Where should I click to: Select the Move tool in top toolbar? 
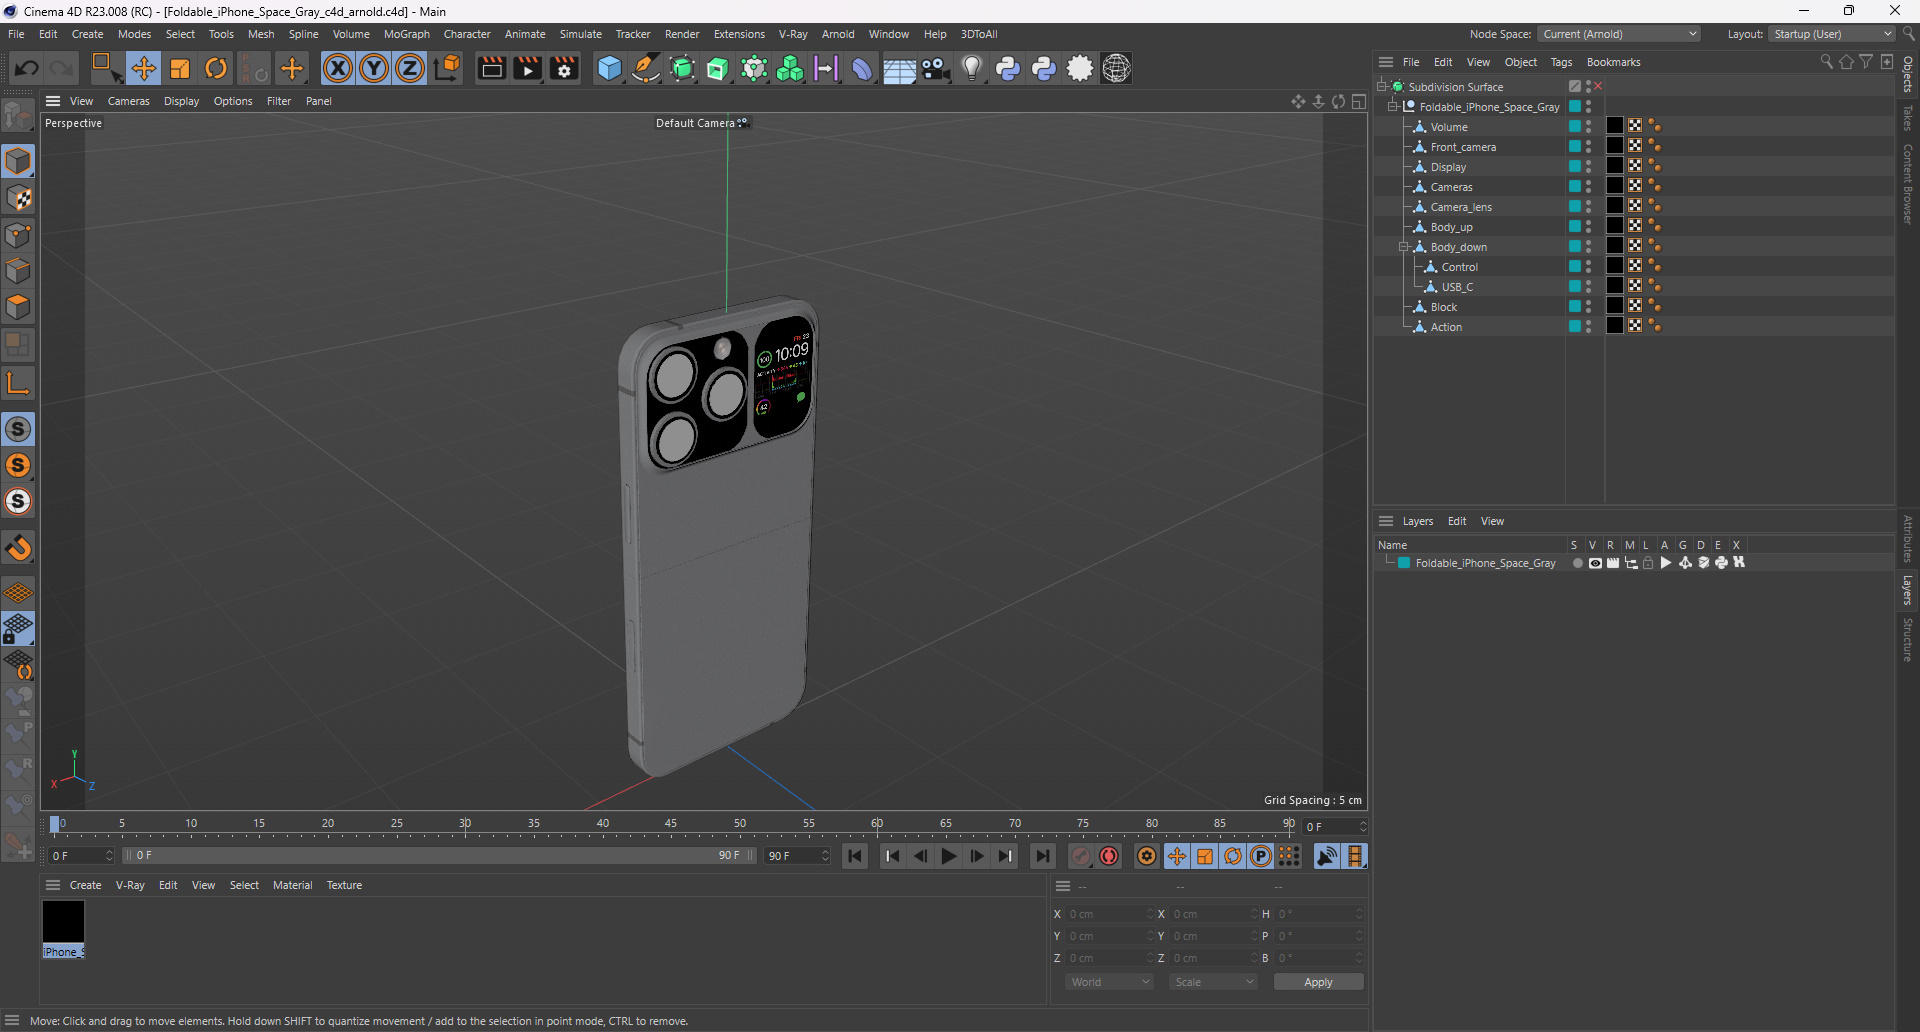click(x=144, y=68)
